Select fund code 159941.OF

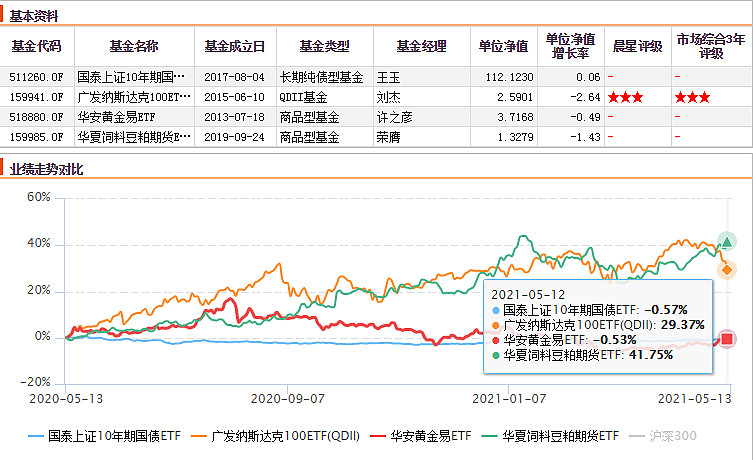[x=36, y=97]
